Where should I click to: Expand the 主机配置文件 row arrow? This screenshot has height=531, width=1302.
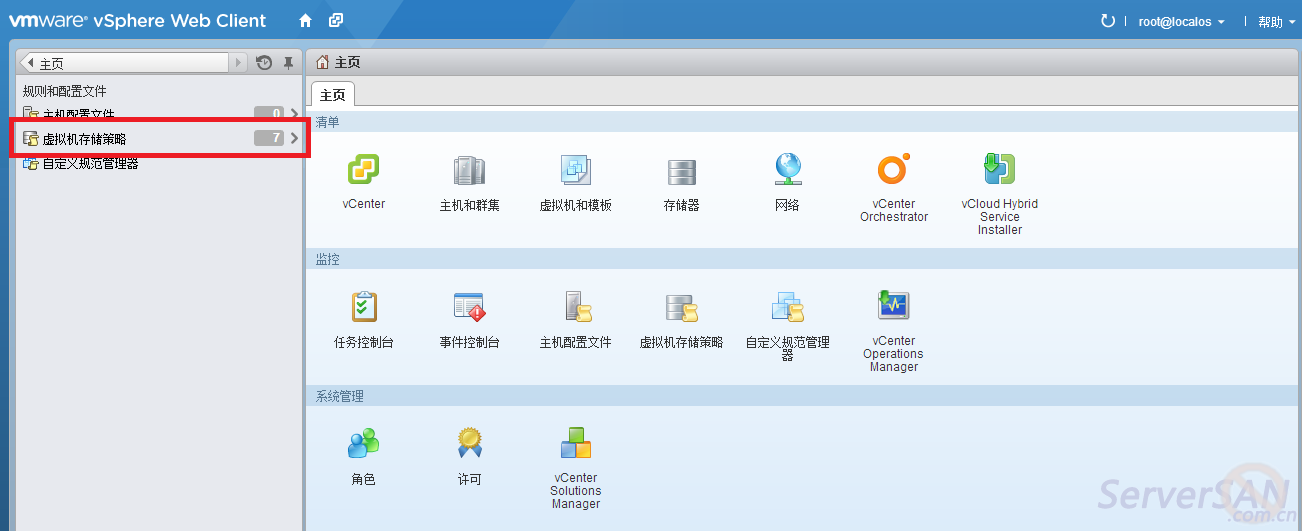pyautogui.click(x=294, y=114)
